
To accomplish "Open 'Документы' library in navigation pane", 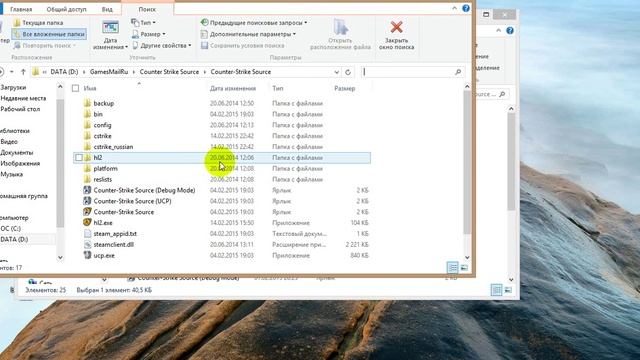I will [16, 153].
